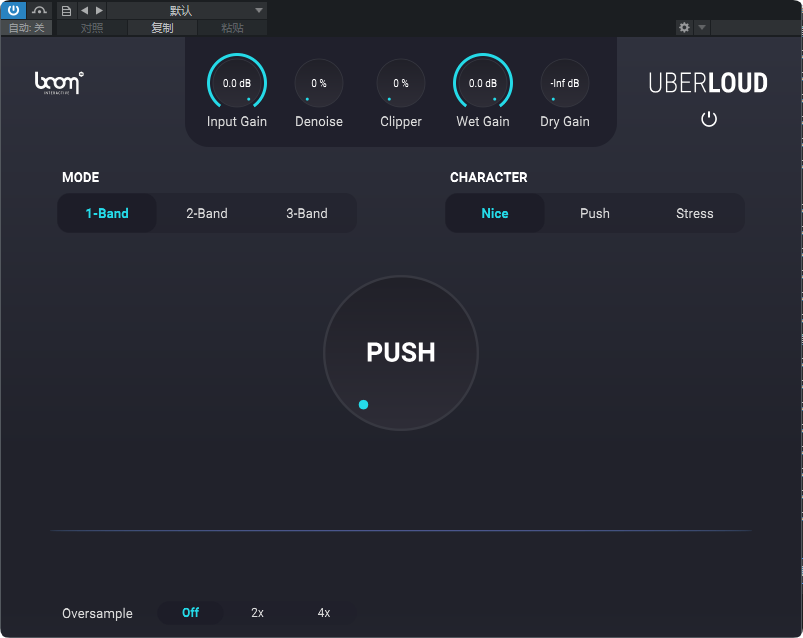Click the 复制 copy button

(162, 28)
